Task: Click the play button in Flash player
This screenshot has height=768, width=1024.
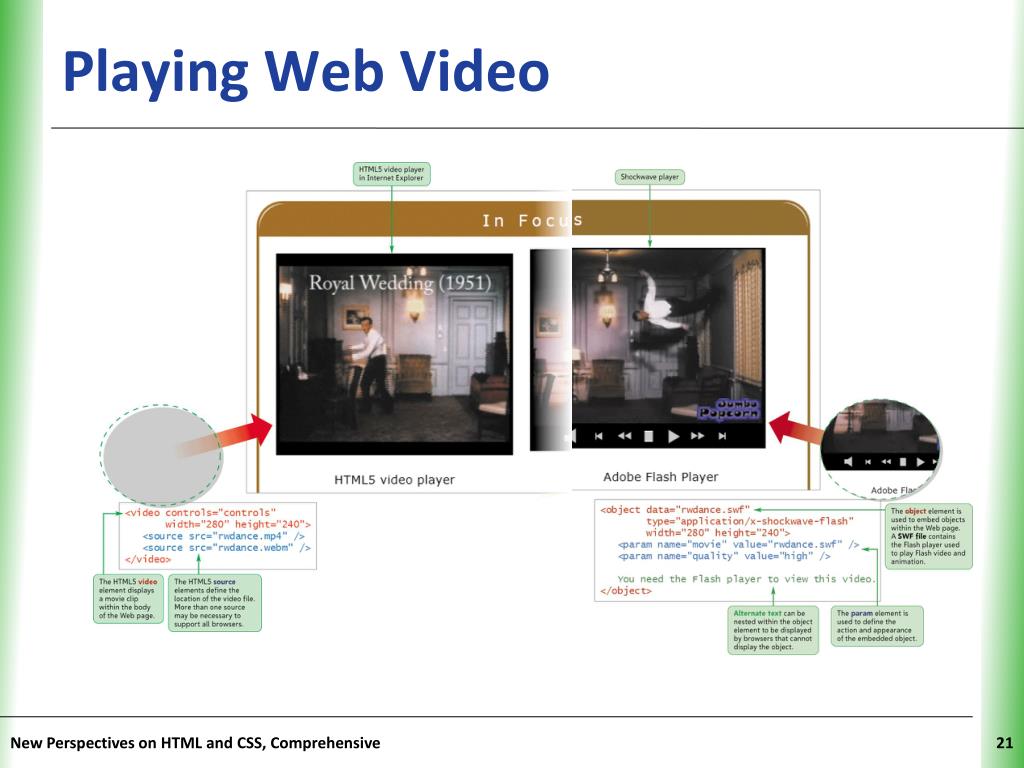Action: pyautogui.click(x=674, y=436)
